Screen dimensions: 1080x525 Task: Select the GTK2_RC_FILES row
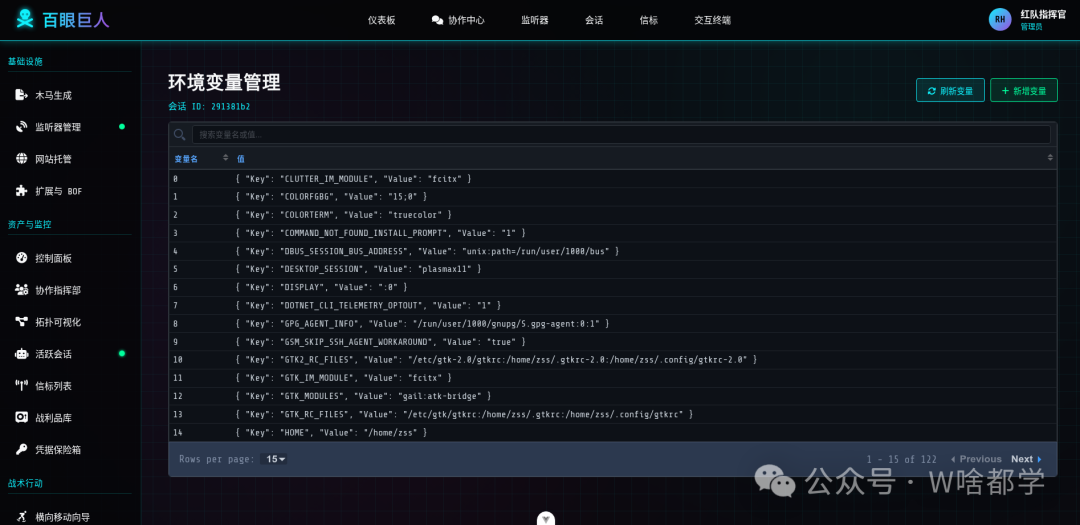(613, 360)
